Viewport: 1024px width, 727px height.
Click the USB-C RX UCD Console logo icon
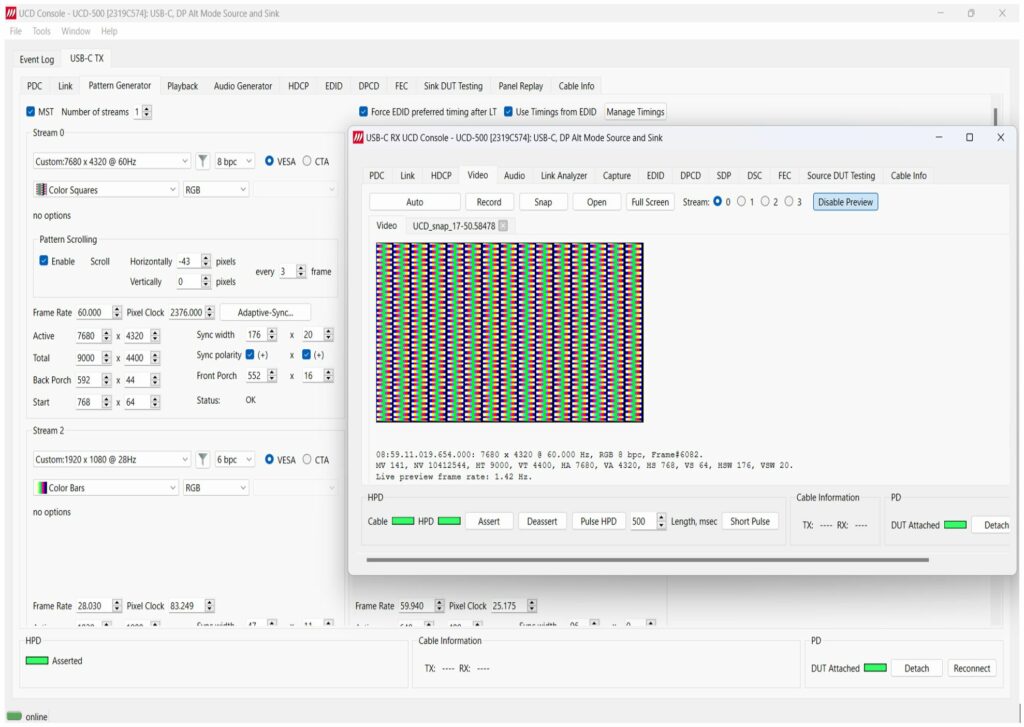click(x=358, y=138)
